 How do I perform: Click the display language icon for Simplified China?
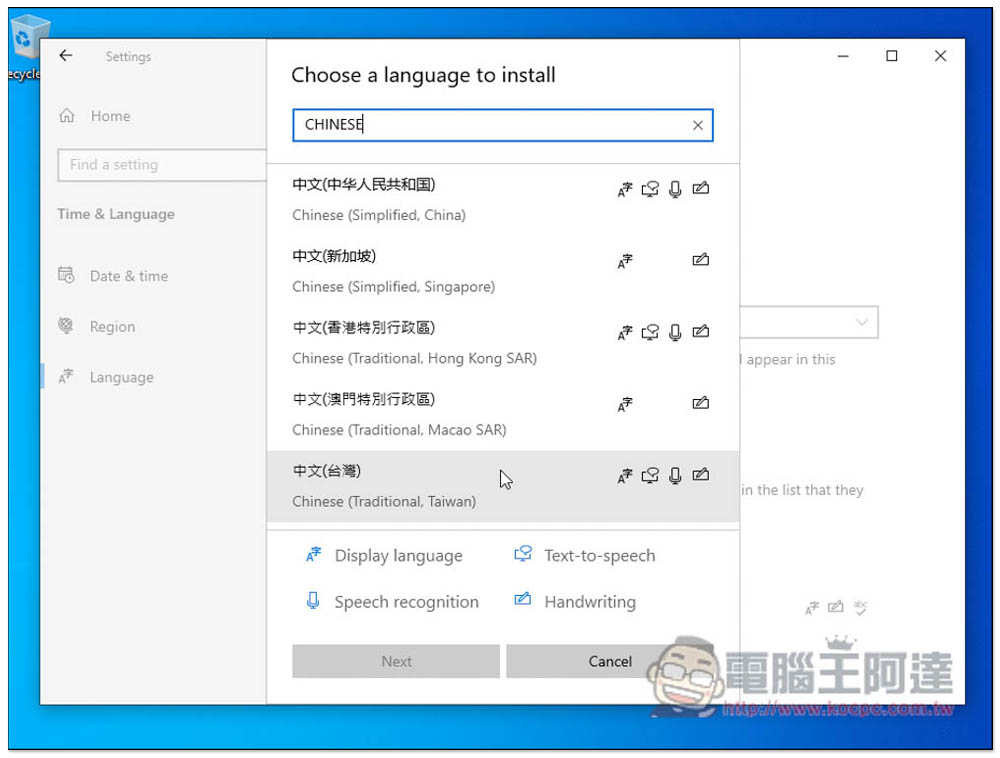pyautogui.click(x=624, y=189)
